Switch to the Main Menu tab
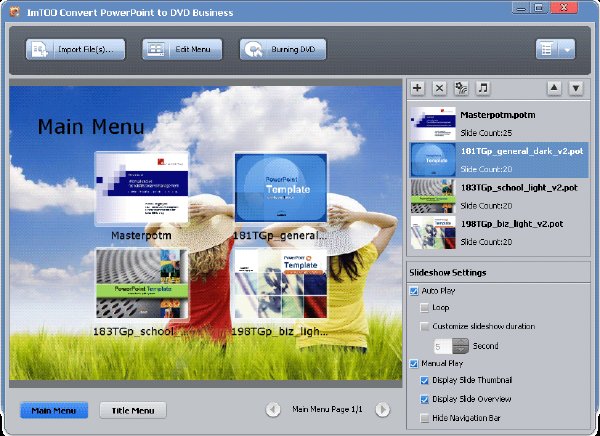The height and width of the screenshot is (436, 600). [x=54, y=410]
